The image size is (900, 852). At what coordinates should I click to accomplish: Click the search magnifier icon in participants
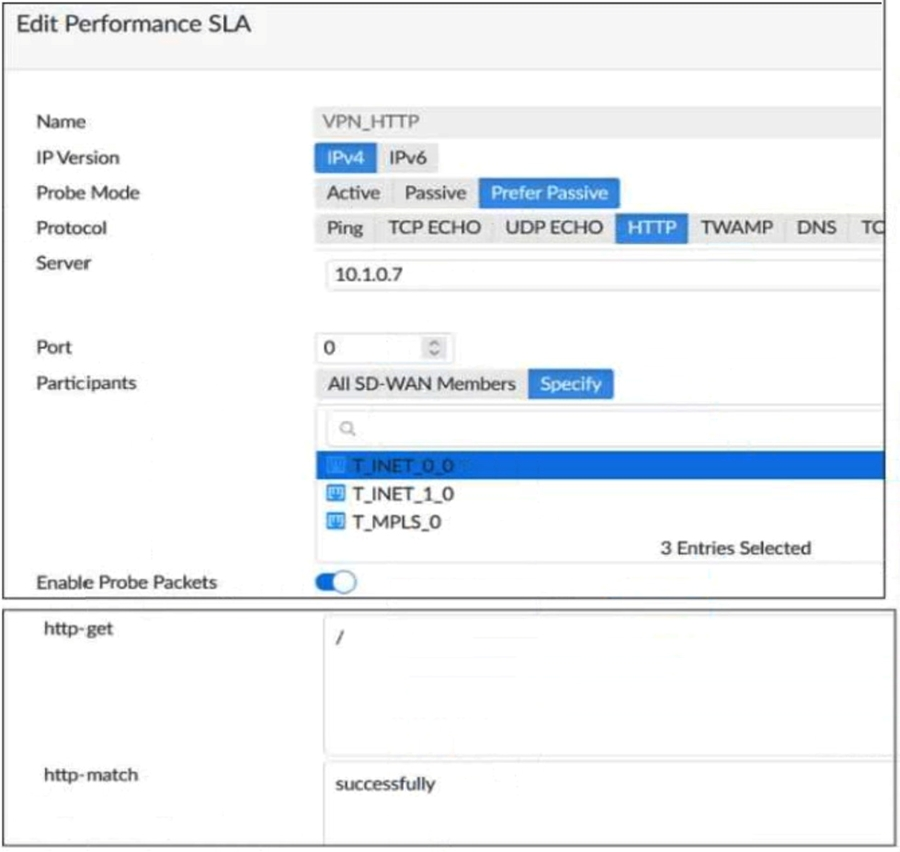coord(347,428)
